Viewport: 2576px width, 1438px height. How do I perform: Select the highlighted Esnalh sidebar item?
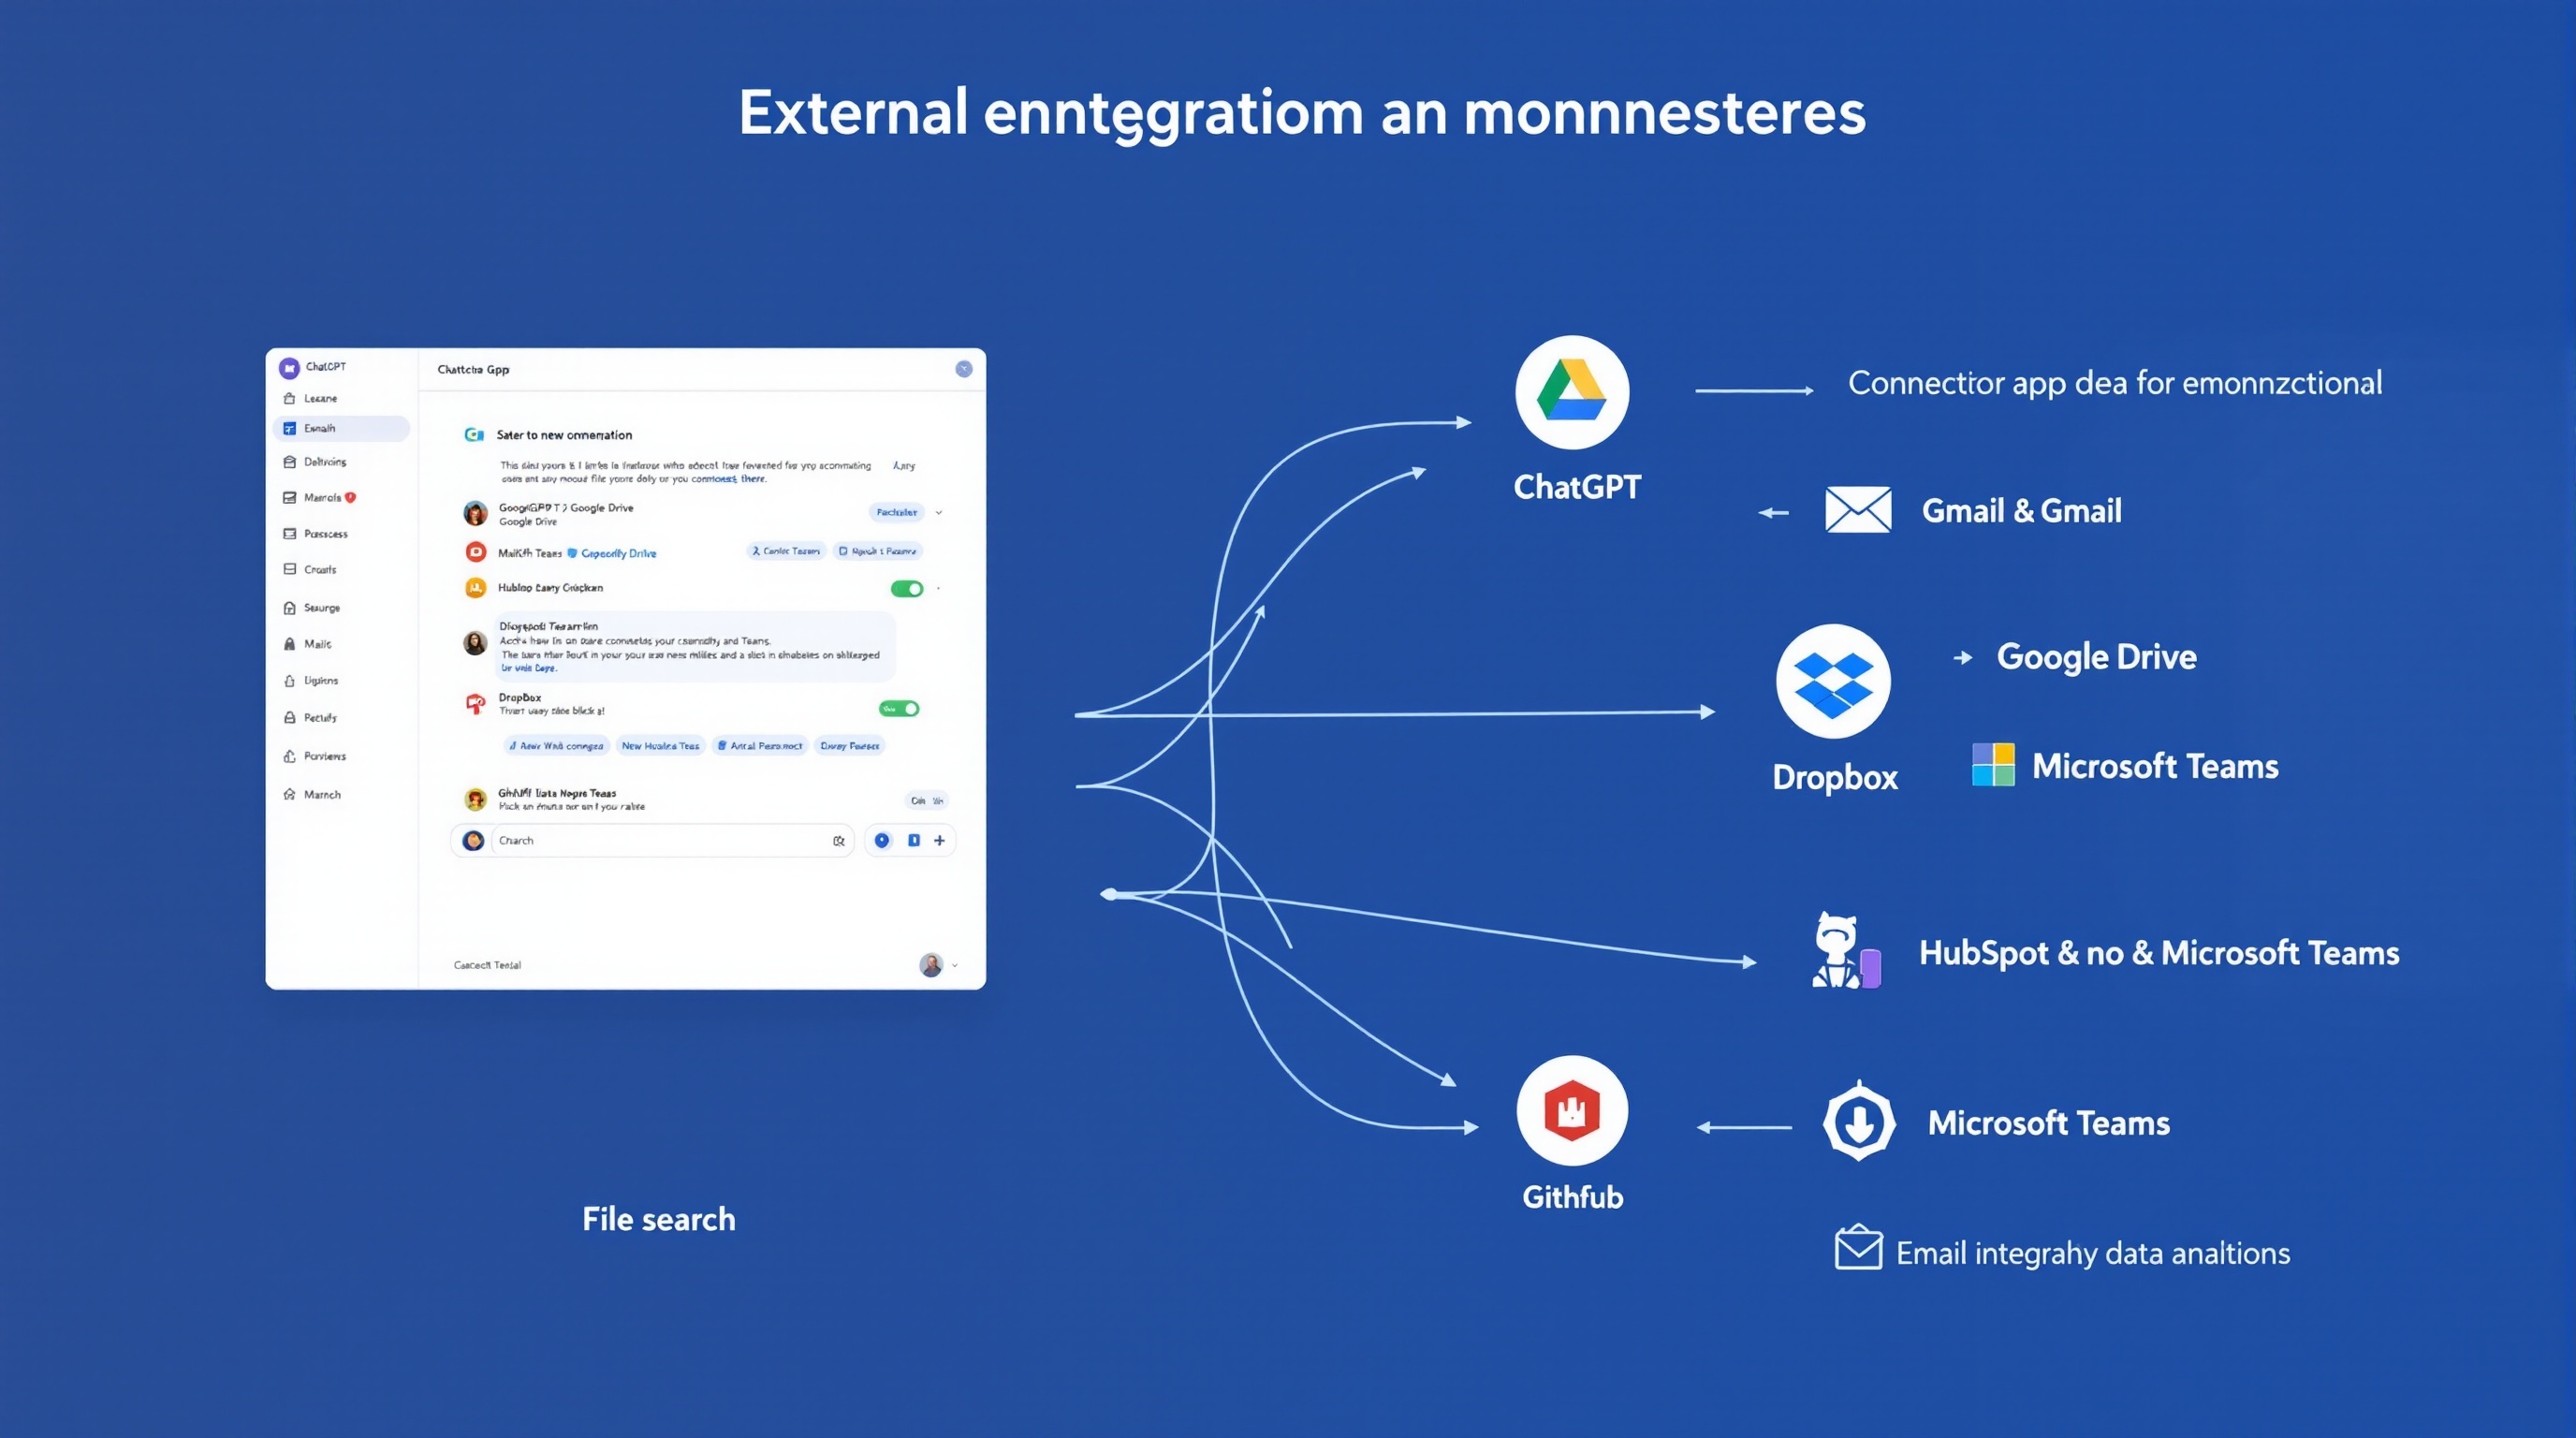[x=340, y=428]
